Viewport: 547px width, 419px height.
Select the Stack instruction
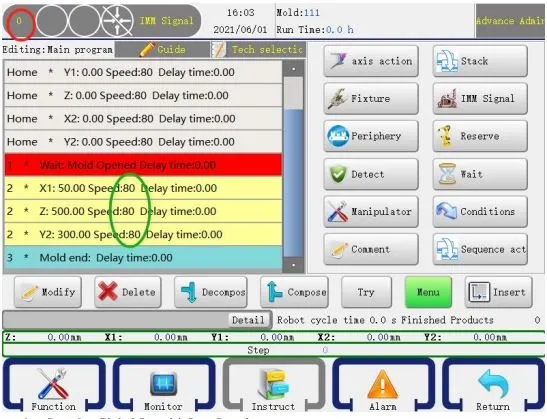coord(480,61)
